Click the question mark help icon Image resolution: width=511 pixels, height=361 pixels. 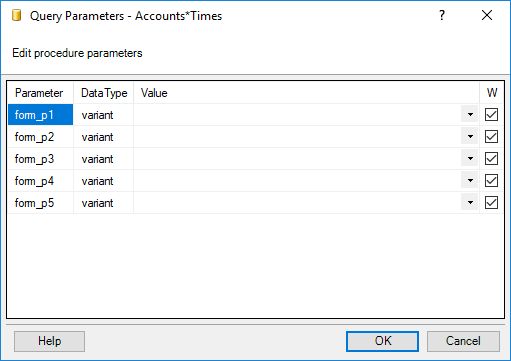(442, 15)
